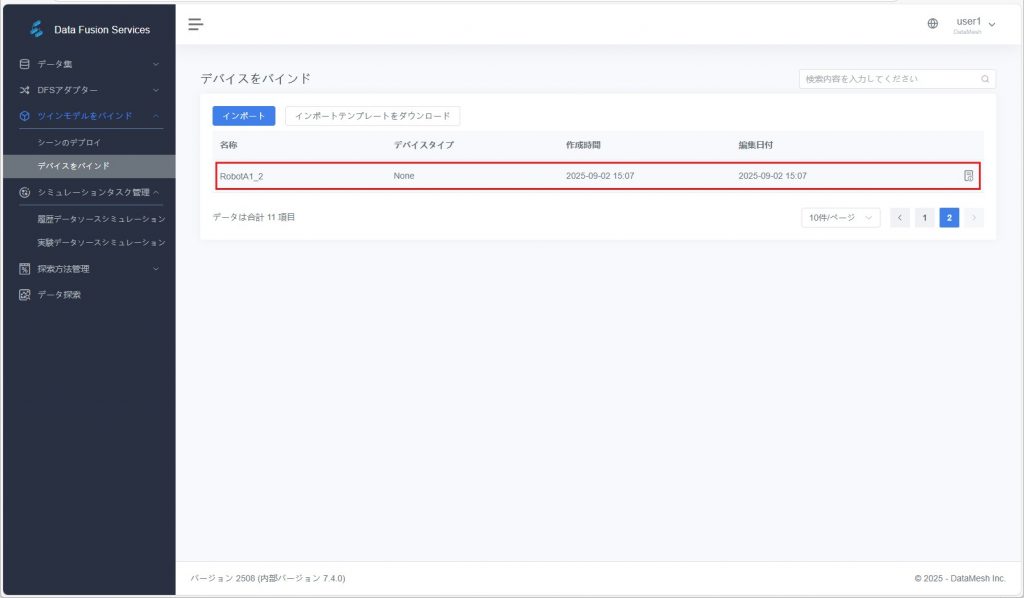Click the Data Fusion Services logo
Viewport: 1024px width, 598px height.
pyautogui.click(x=37, y=29)
